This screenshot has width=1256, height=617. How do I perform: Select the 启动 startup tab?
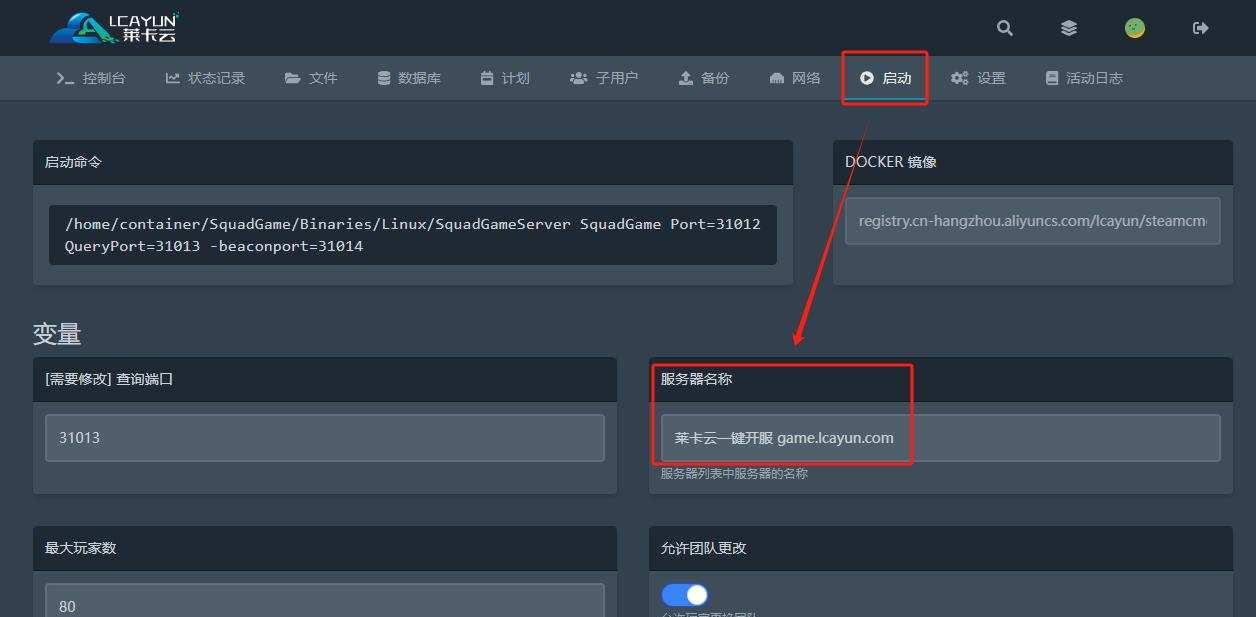pos(886,78)
